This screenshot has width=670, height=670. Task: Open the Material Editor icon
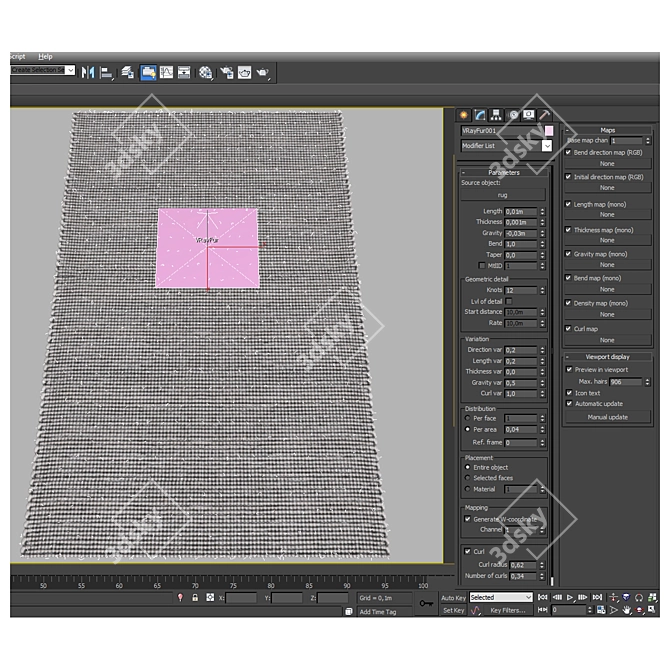pos(205,72)
